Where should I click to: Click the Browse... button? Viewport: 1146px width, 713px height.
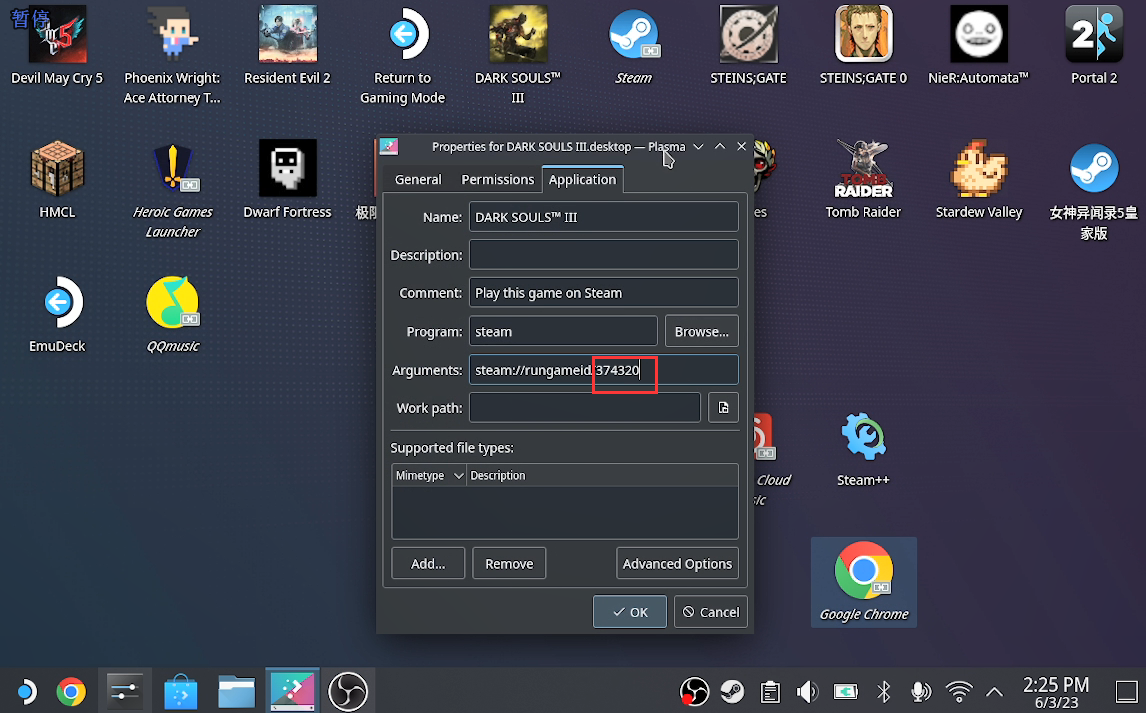pyautogui.click(x=702, y=332)
